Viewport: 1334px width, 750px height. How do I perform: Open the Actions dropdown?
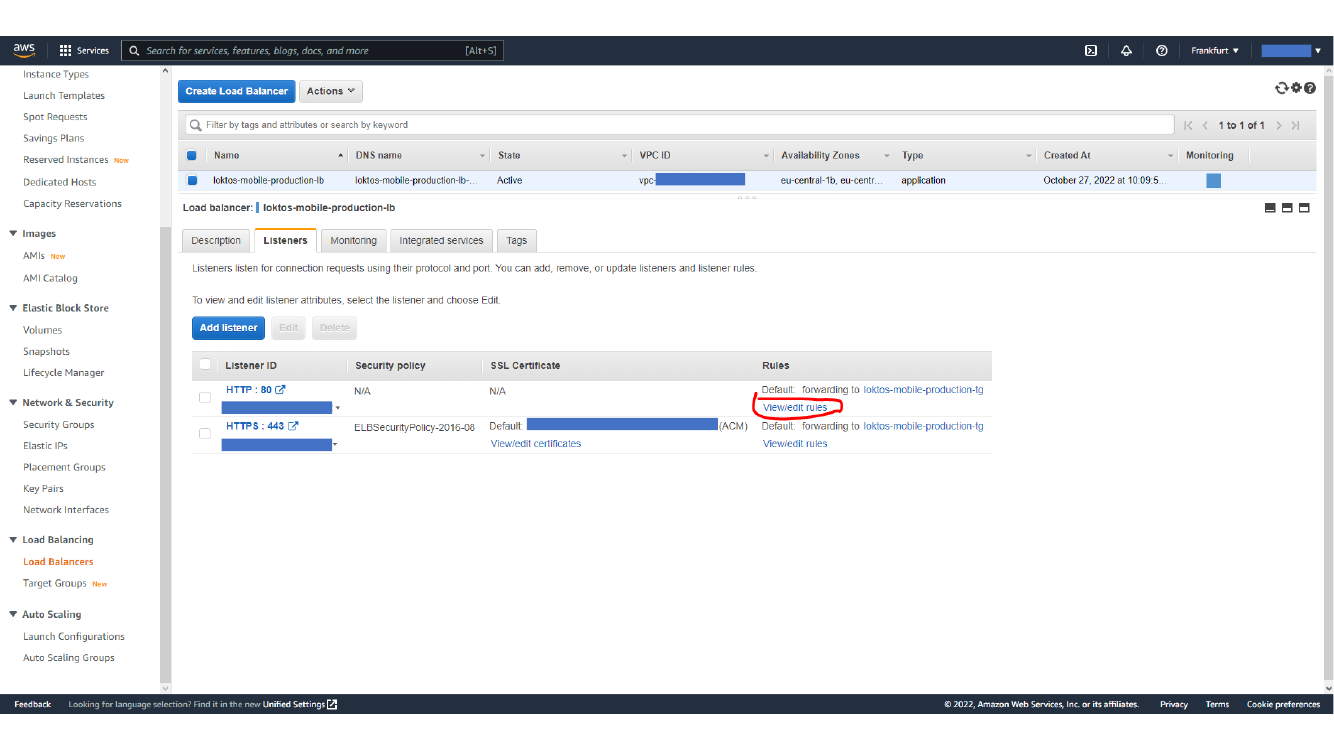[331, 91]
